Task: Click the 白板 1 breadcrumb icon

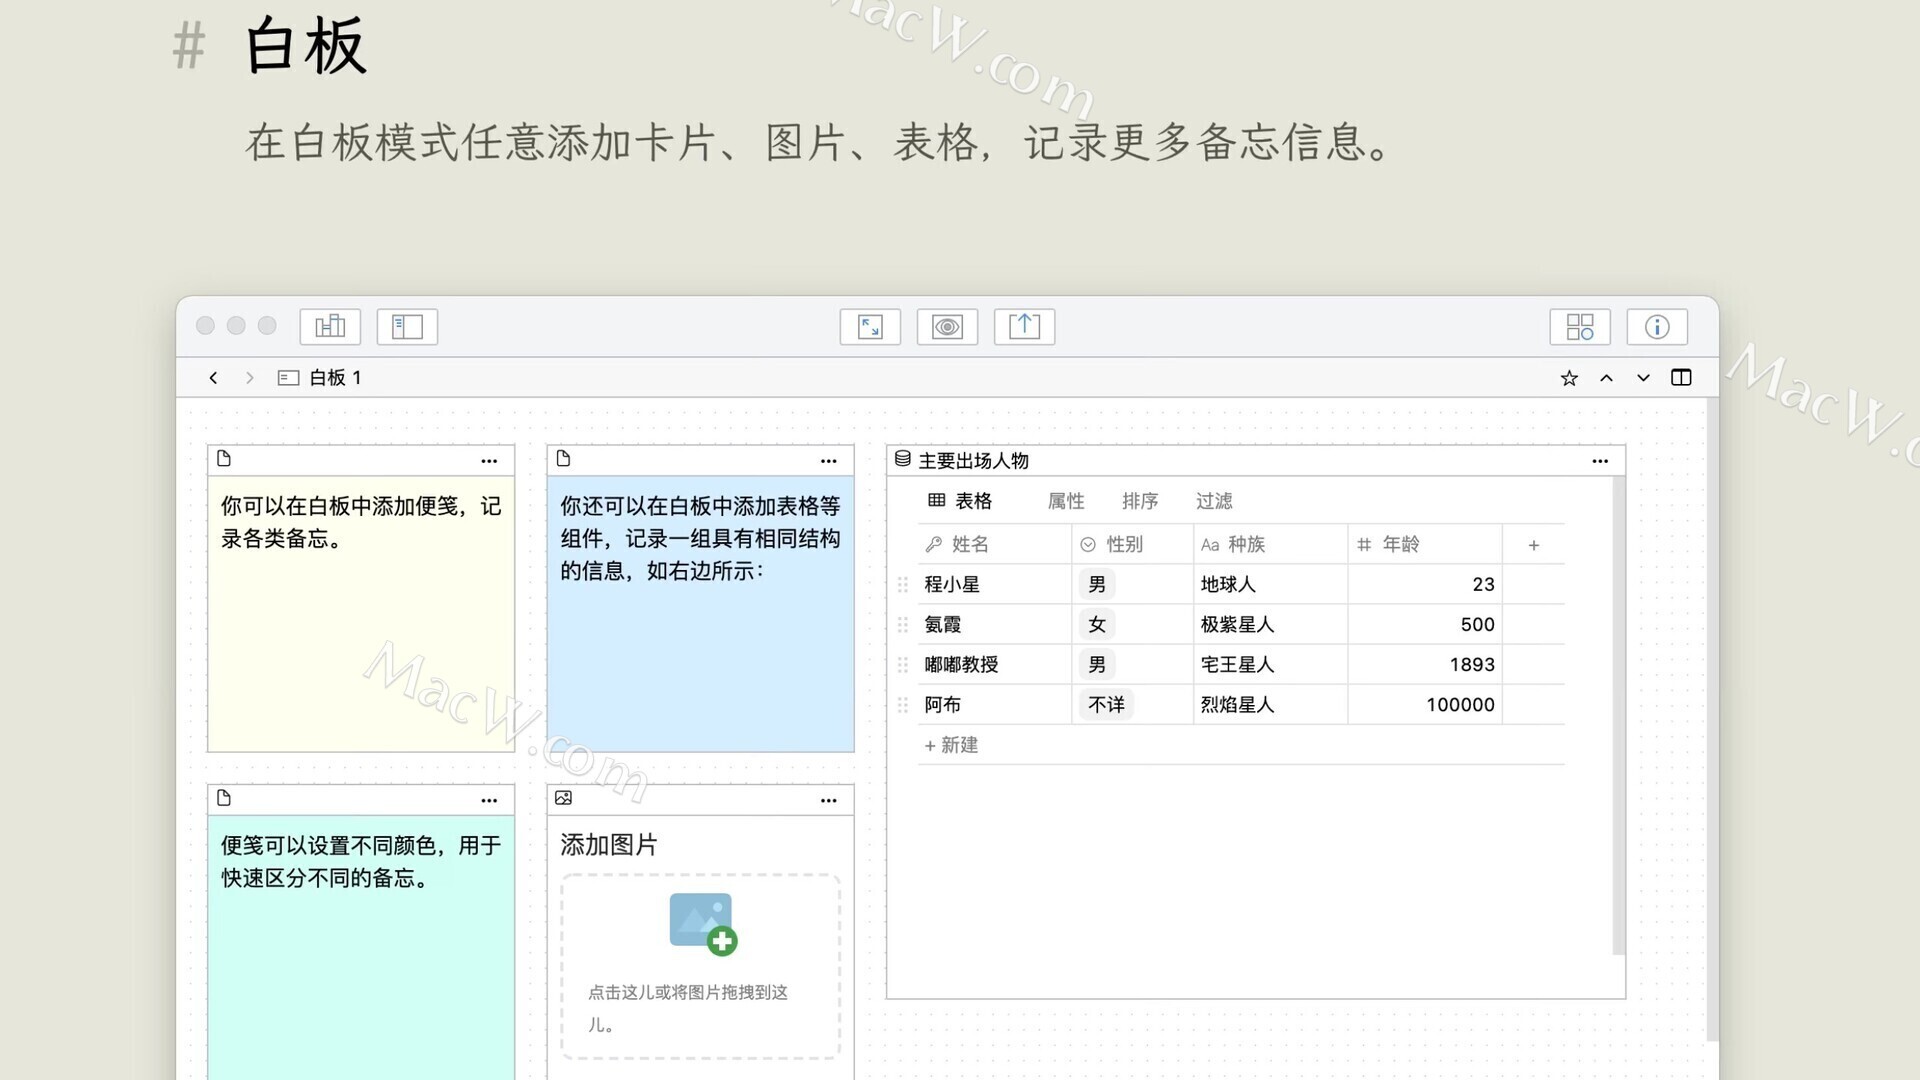Action: click(288, 378)
